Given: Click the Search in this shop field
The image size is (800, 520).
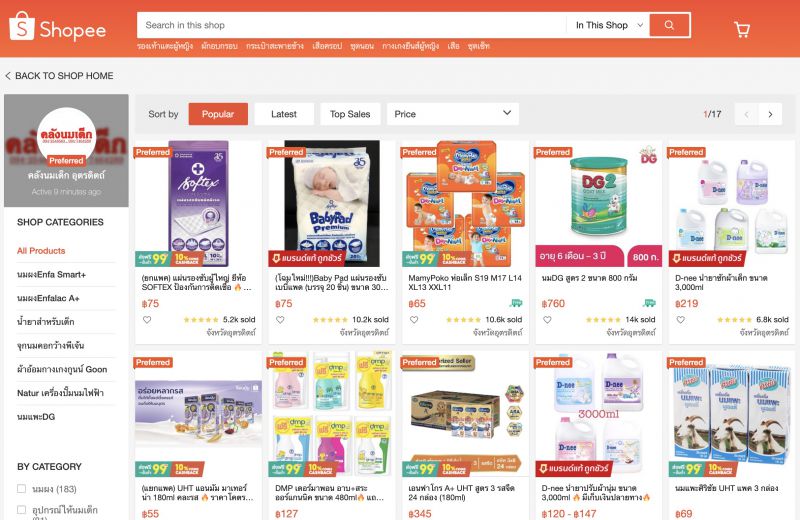Looking at the screenshot, I should click(351, 25).
